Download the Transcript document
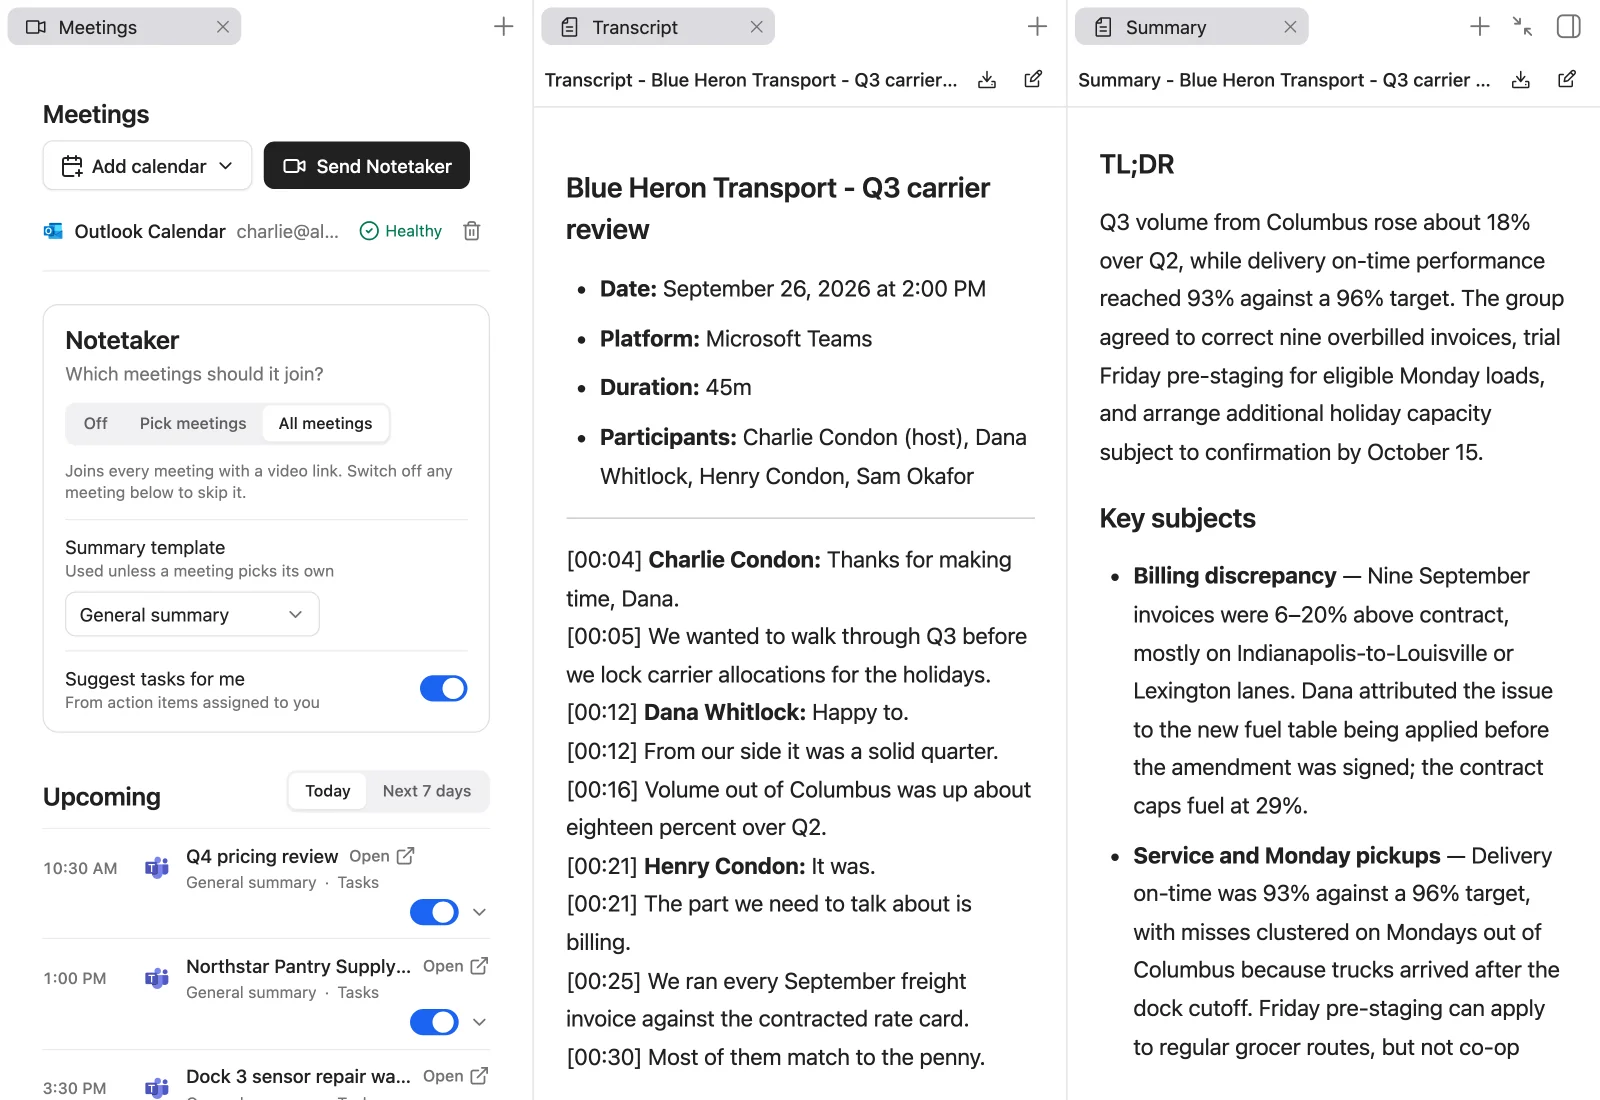The image size is (1600, 1100). [x=987, y=80]
